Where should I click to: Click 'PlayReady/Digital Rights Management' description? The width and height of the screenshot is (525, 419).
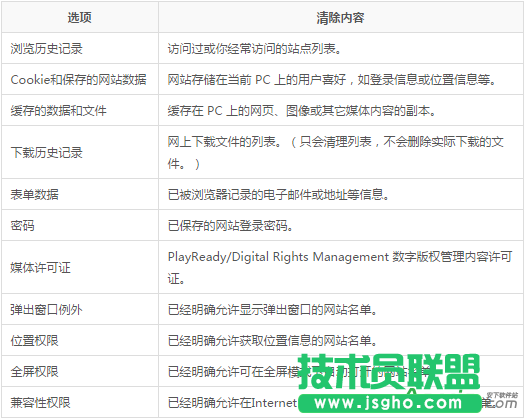(340, 268)
